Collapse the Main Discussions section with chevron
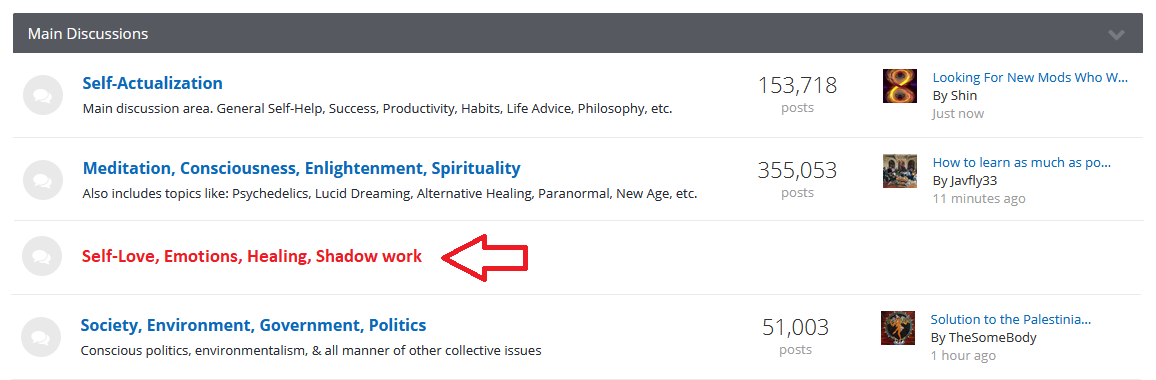The height and width of the screenshot is (380, 1156). pyautogui.click(x=1116, y=35)
